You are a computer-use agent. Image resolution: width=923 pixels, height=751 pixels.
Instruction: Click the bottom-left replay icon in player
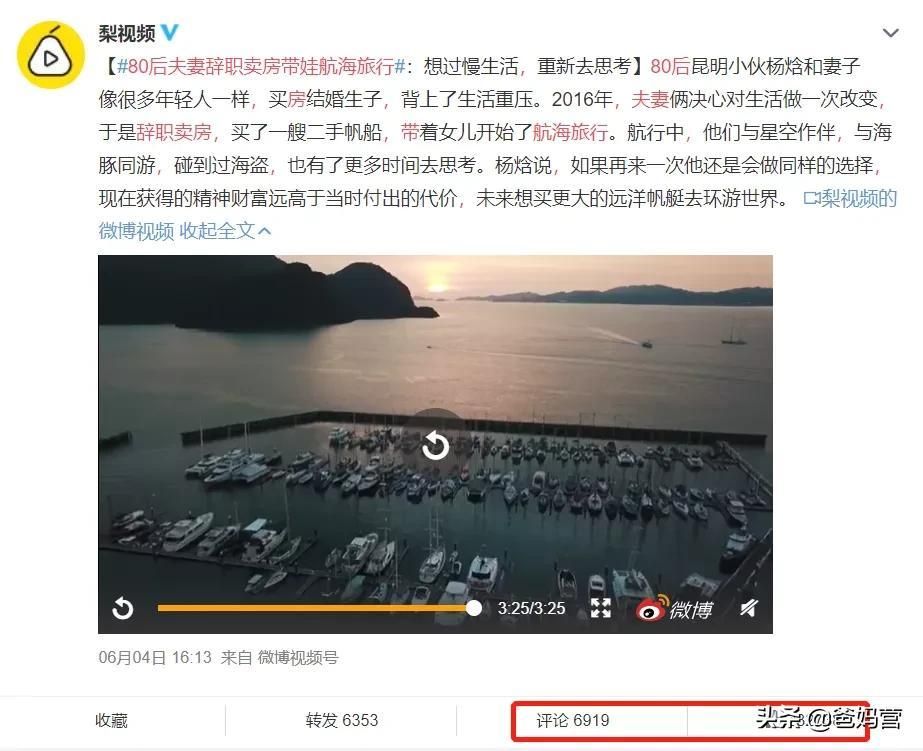point(122,608)
